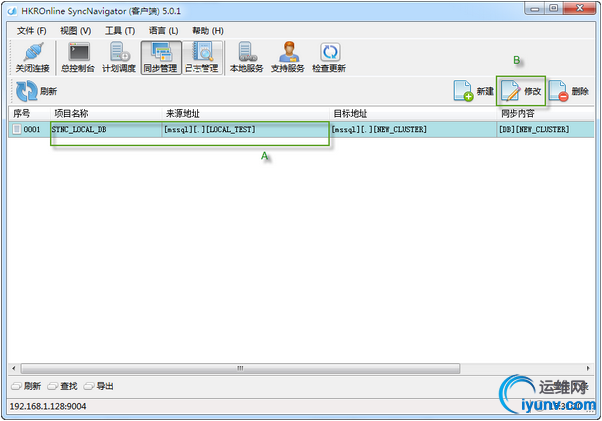Click the 删除 (delete) document icon

(558, 91)
